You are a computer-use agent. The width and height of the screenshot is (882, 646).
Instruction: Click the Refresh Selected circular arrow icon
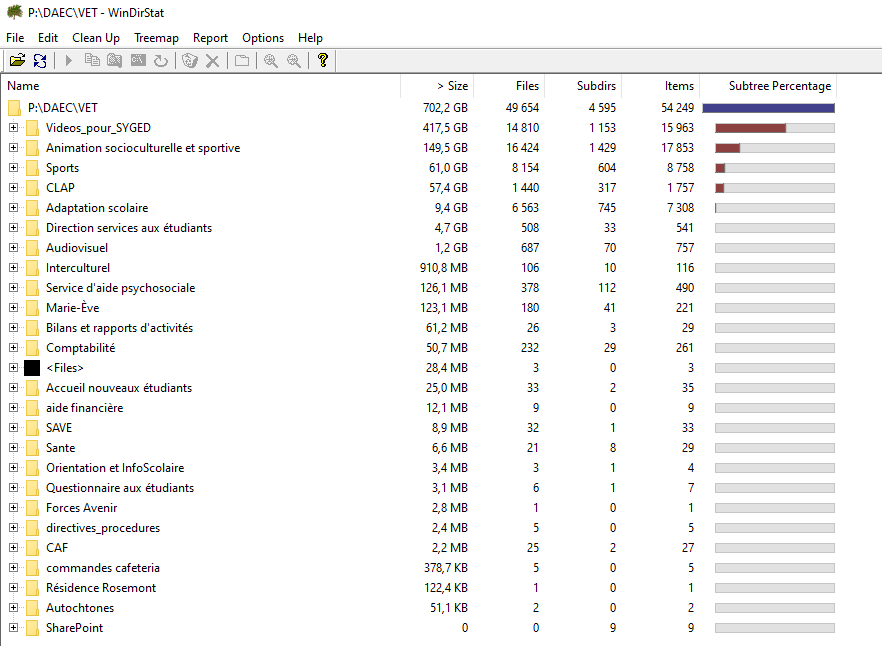point(161,61)
